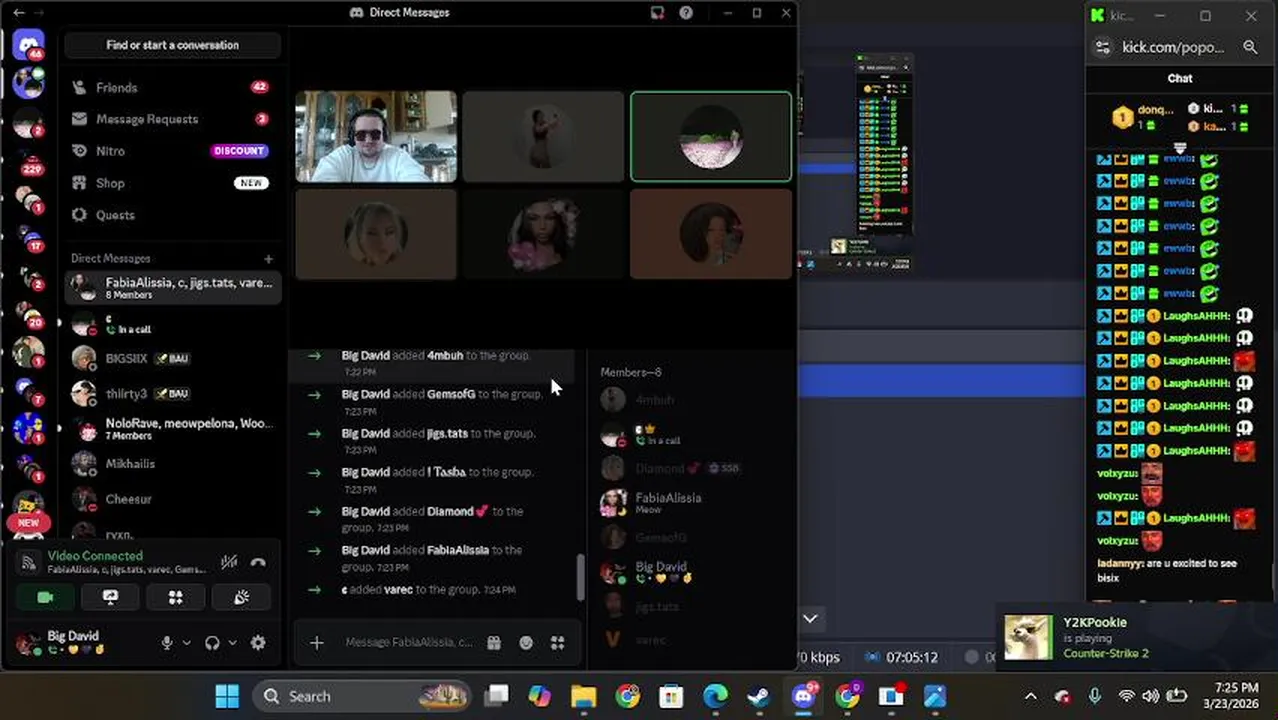Select the green-outlined speaking call tile
Screen dimensions: 1278x720
[711, 137]
